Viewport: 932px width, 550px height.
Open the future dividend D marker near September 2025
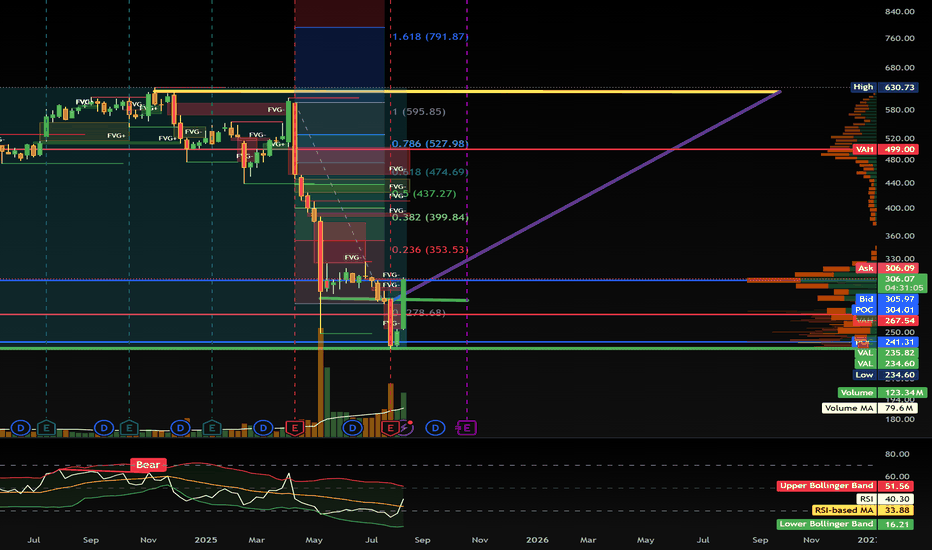coord(435,428)
